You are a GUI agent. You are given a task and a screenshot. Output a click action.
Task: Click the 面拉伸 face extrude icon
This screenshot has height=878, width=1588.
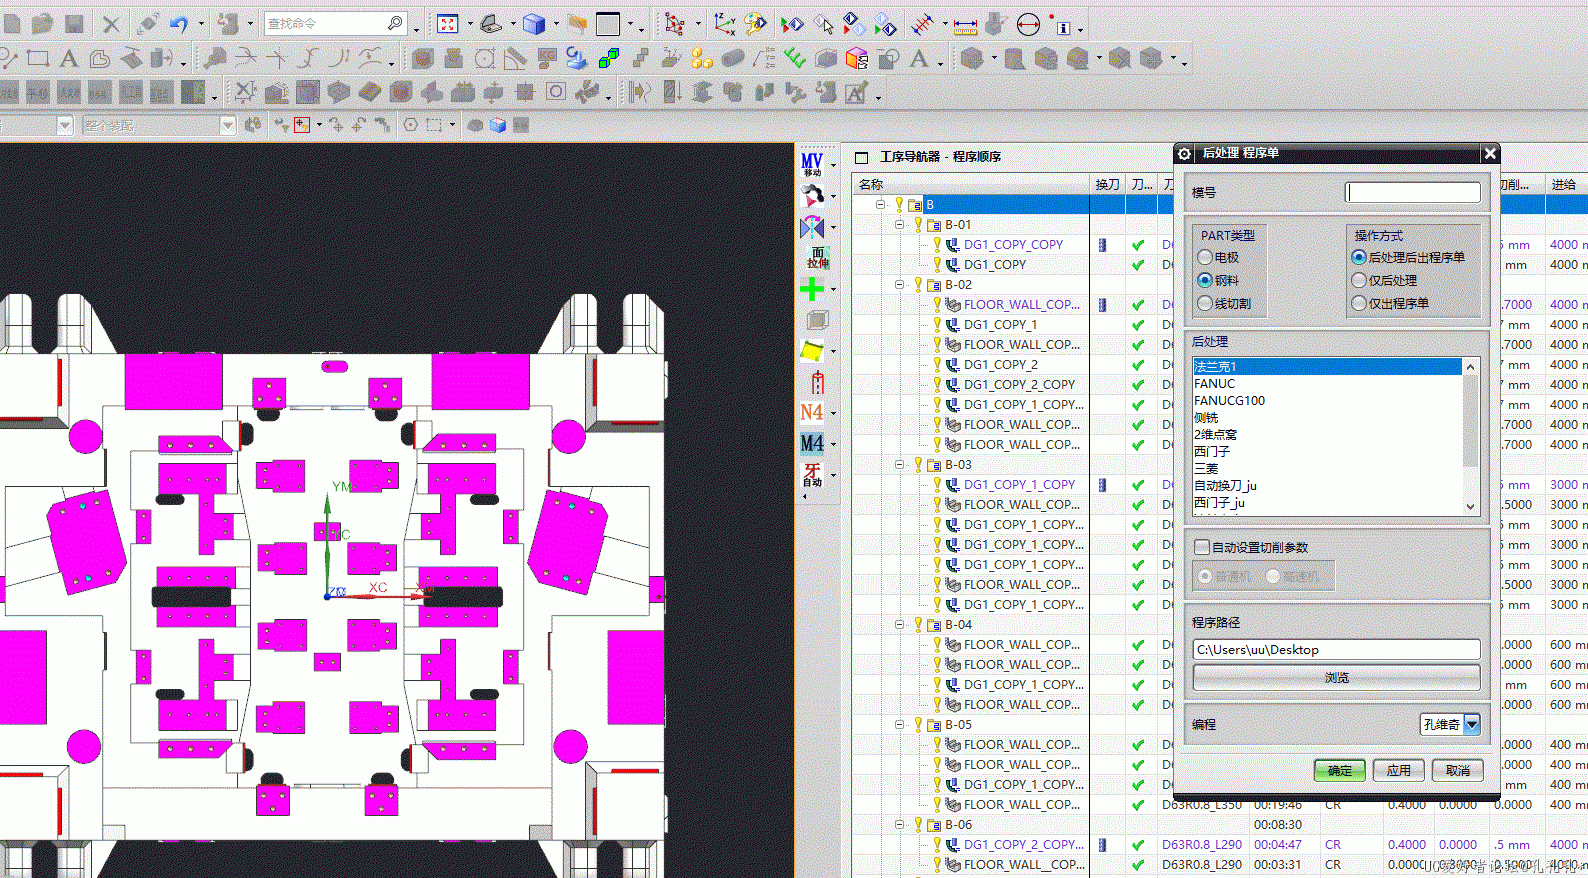coord(818,258)
